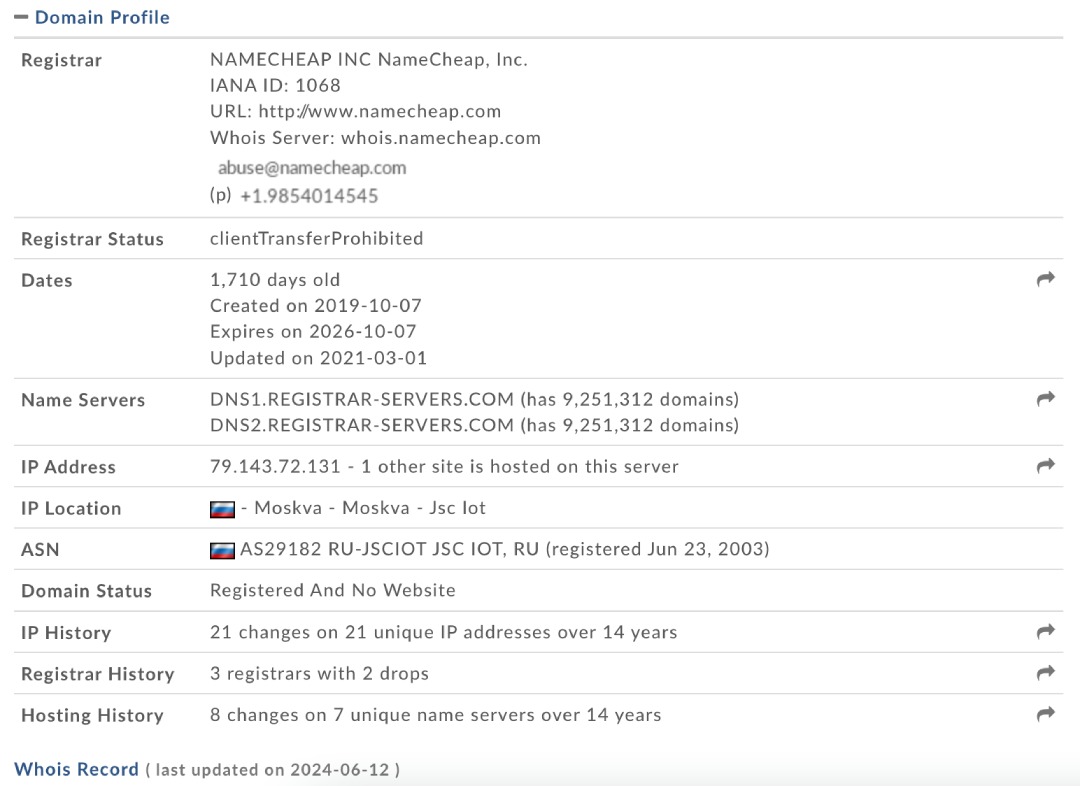This screenshot has width=1080, height=786.
Task: Click share arrow in Name Servers row
Action: (1046, 399)
